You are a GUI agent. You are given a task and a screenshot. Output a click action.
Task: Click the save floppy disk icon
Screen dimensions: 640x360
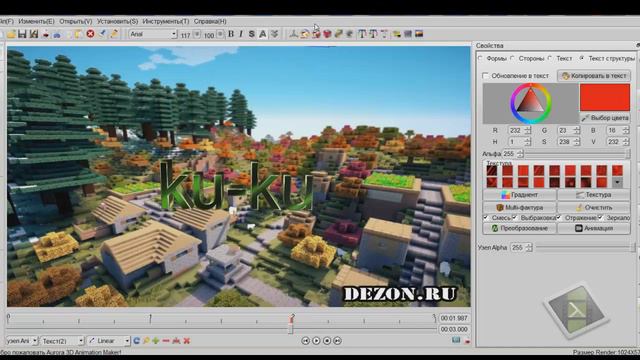click(22, 34)
